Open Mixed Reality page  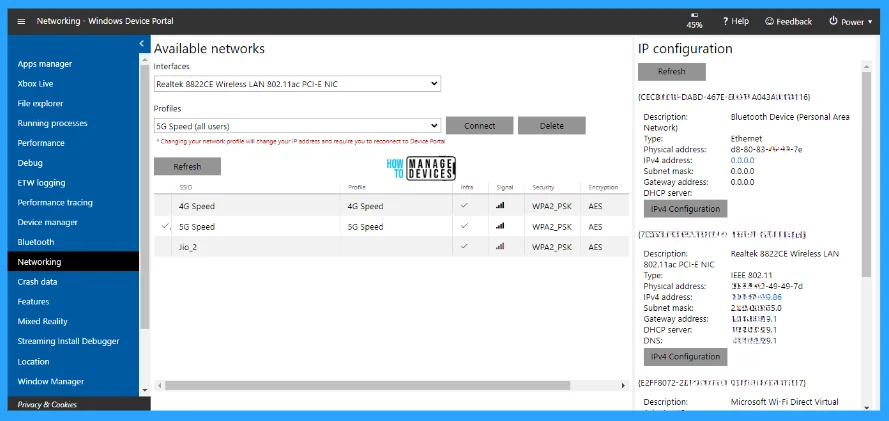click(43, 321)
